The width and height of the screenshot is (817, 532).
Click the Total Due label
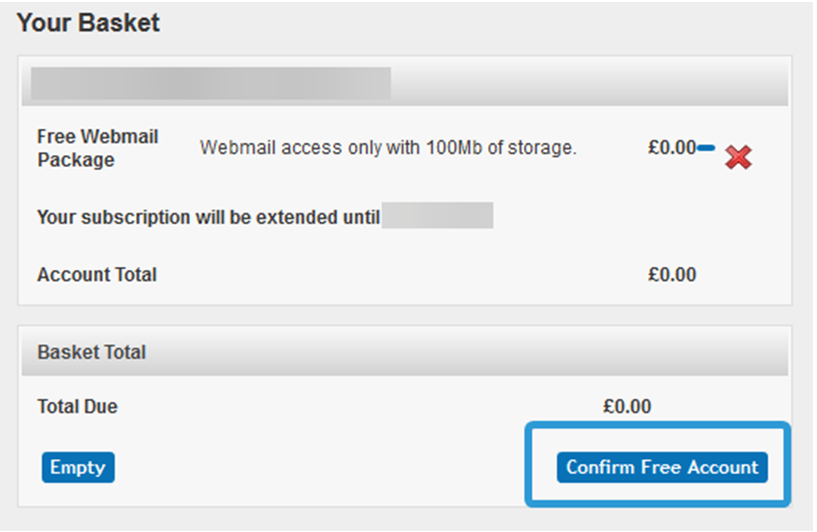(x=77, y=406)
